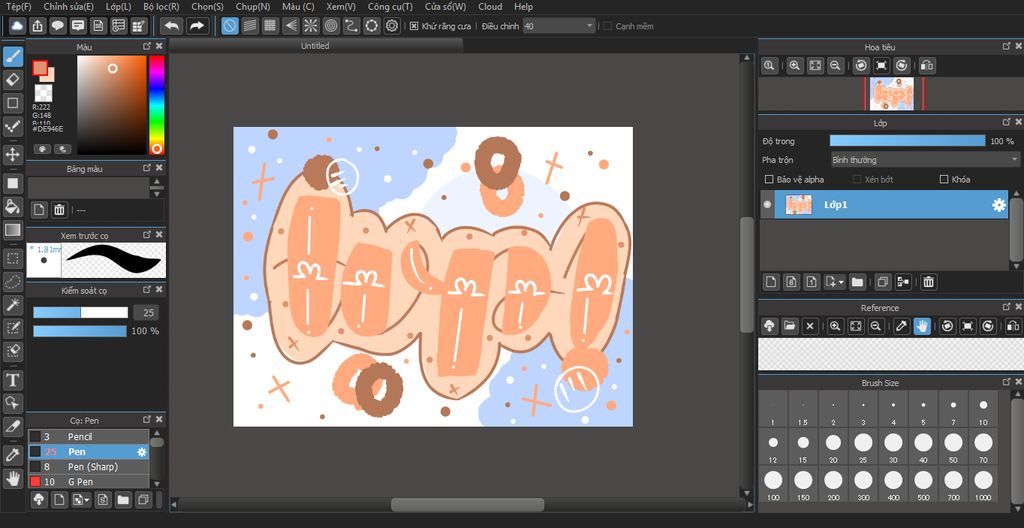Click the Redo arrow
The height and width of the screenshot is (528, 1024).
pyautogui.click(x=196, y=26)
